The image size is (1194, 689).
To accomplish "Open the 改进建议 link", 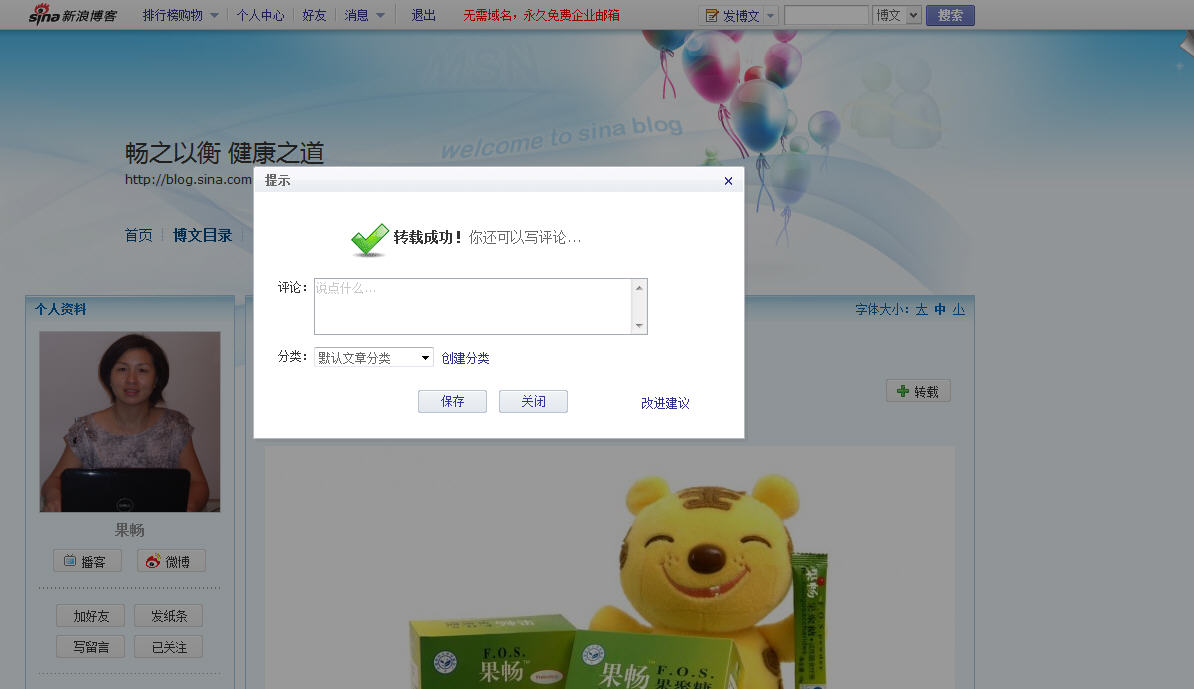I will (x=665, y=403).
